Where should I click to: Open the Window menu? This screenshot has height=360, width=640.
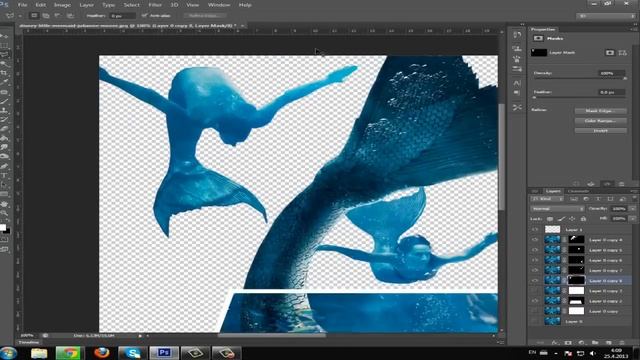(219, 5)
